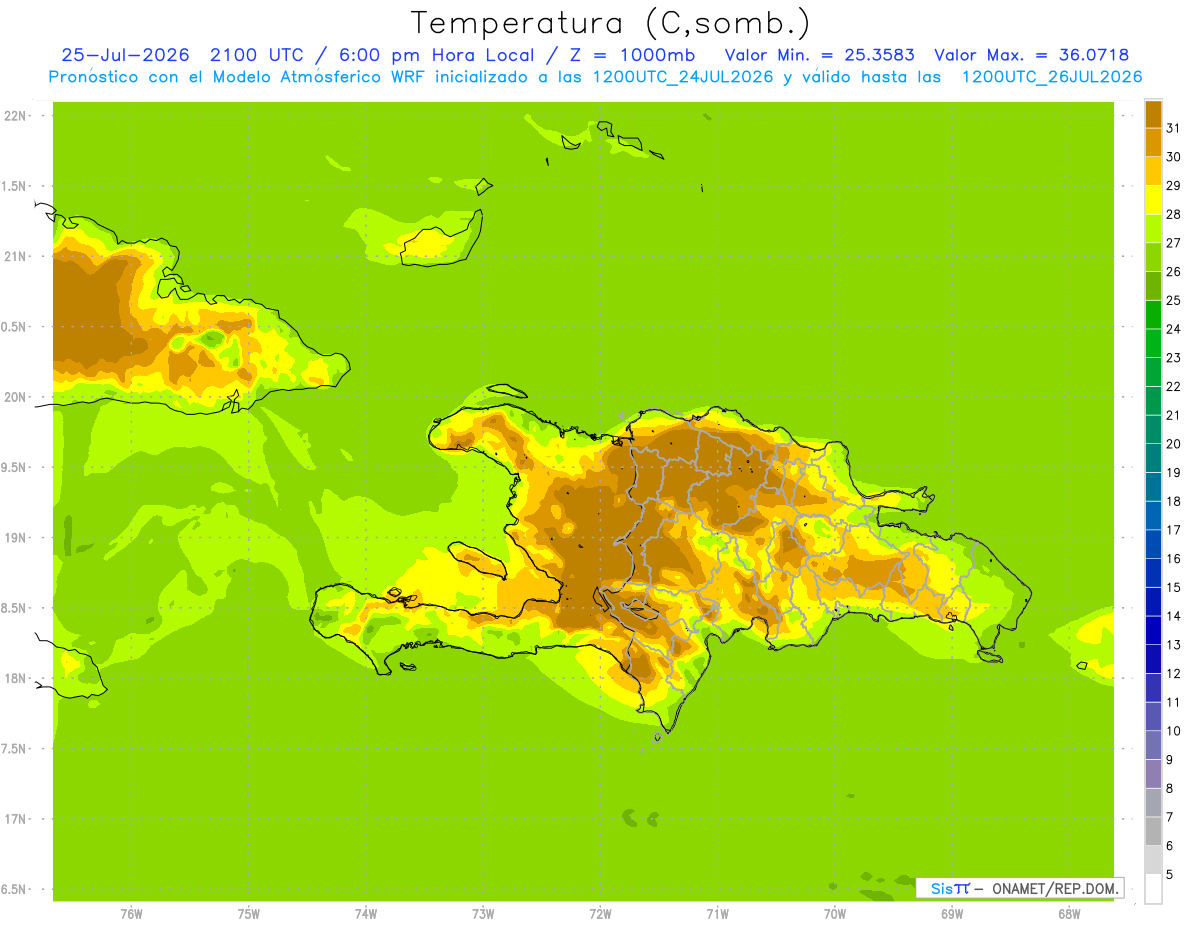Click the yellow legend band between 28 and 29
1200x927 pixels.
tap(1153, 200)
